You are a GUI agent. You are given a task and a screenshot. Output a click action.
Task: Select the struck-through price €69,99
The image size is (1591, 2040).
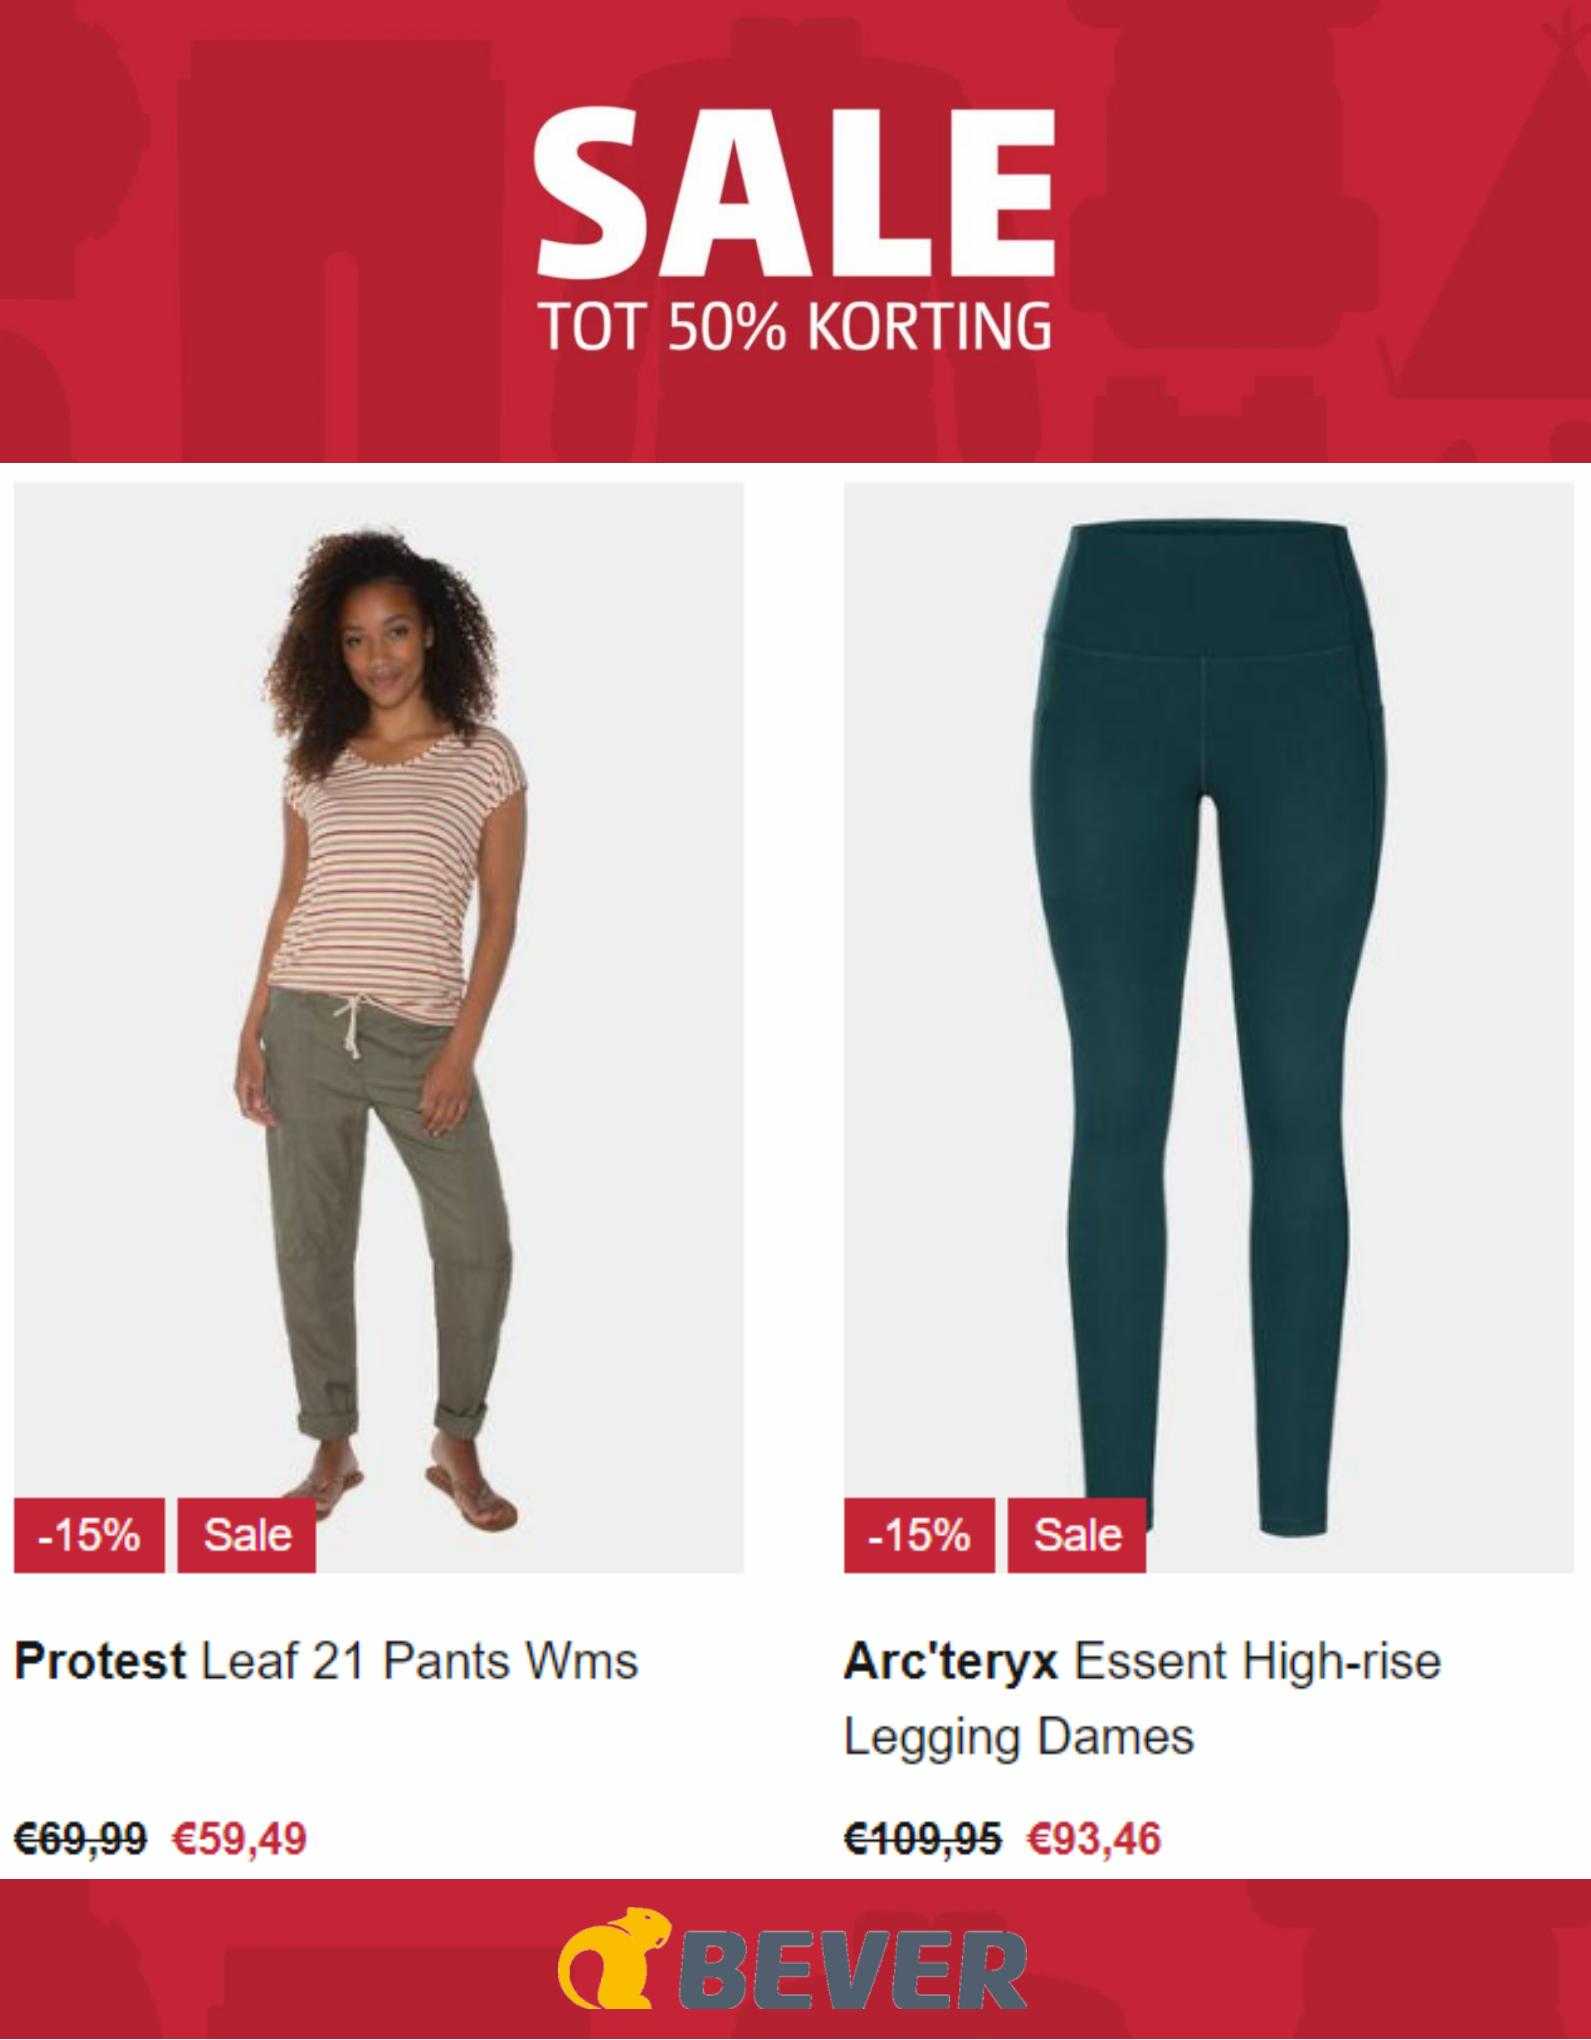pos(80,1838)
